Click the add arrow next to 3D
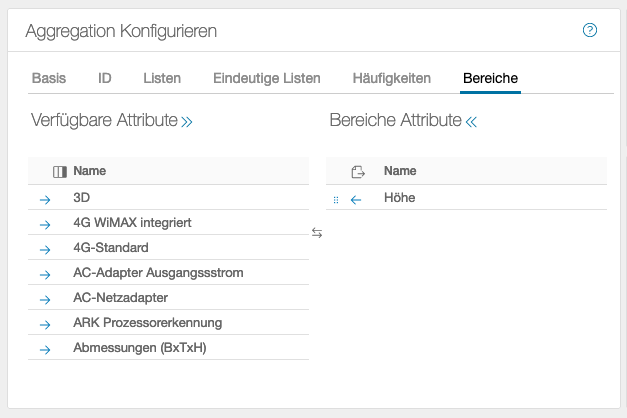The image size is (627, 418). tap(45, 199)
